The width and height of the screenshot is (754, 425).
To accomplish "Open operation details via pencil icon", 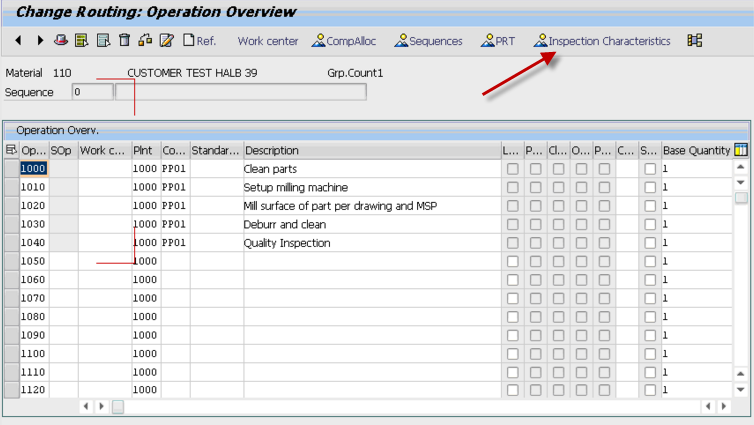I will (167, 40).
